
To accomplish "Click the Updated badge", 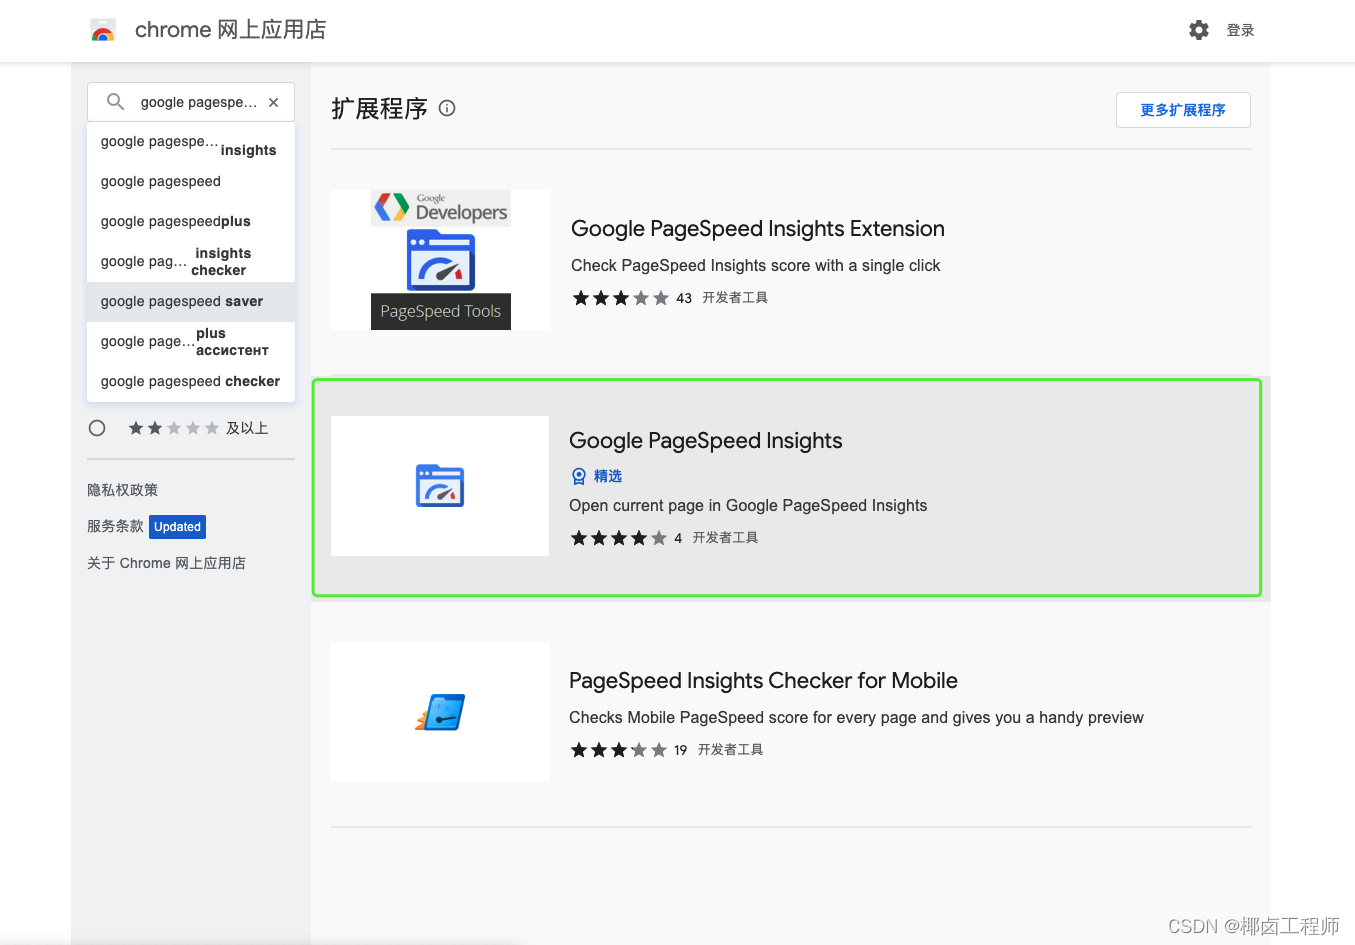I will coord(178,527).
